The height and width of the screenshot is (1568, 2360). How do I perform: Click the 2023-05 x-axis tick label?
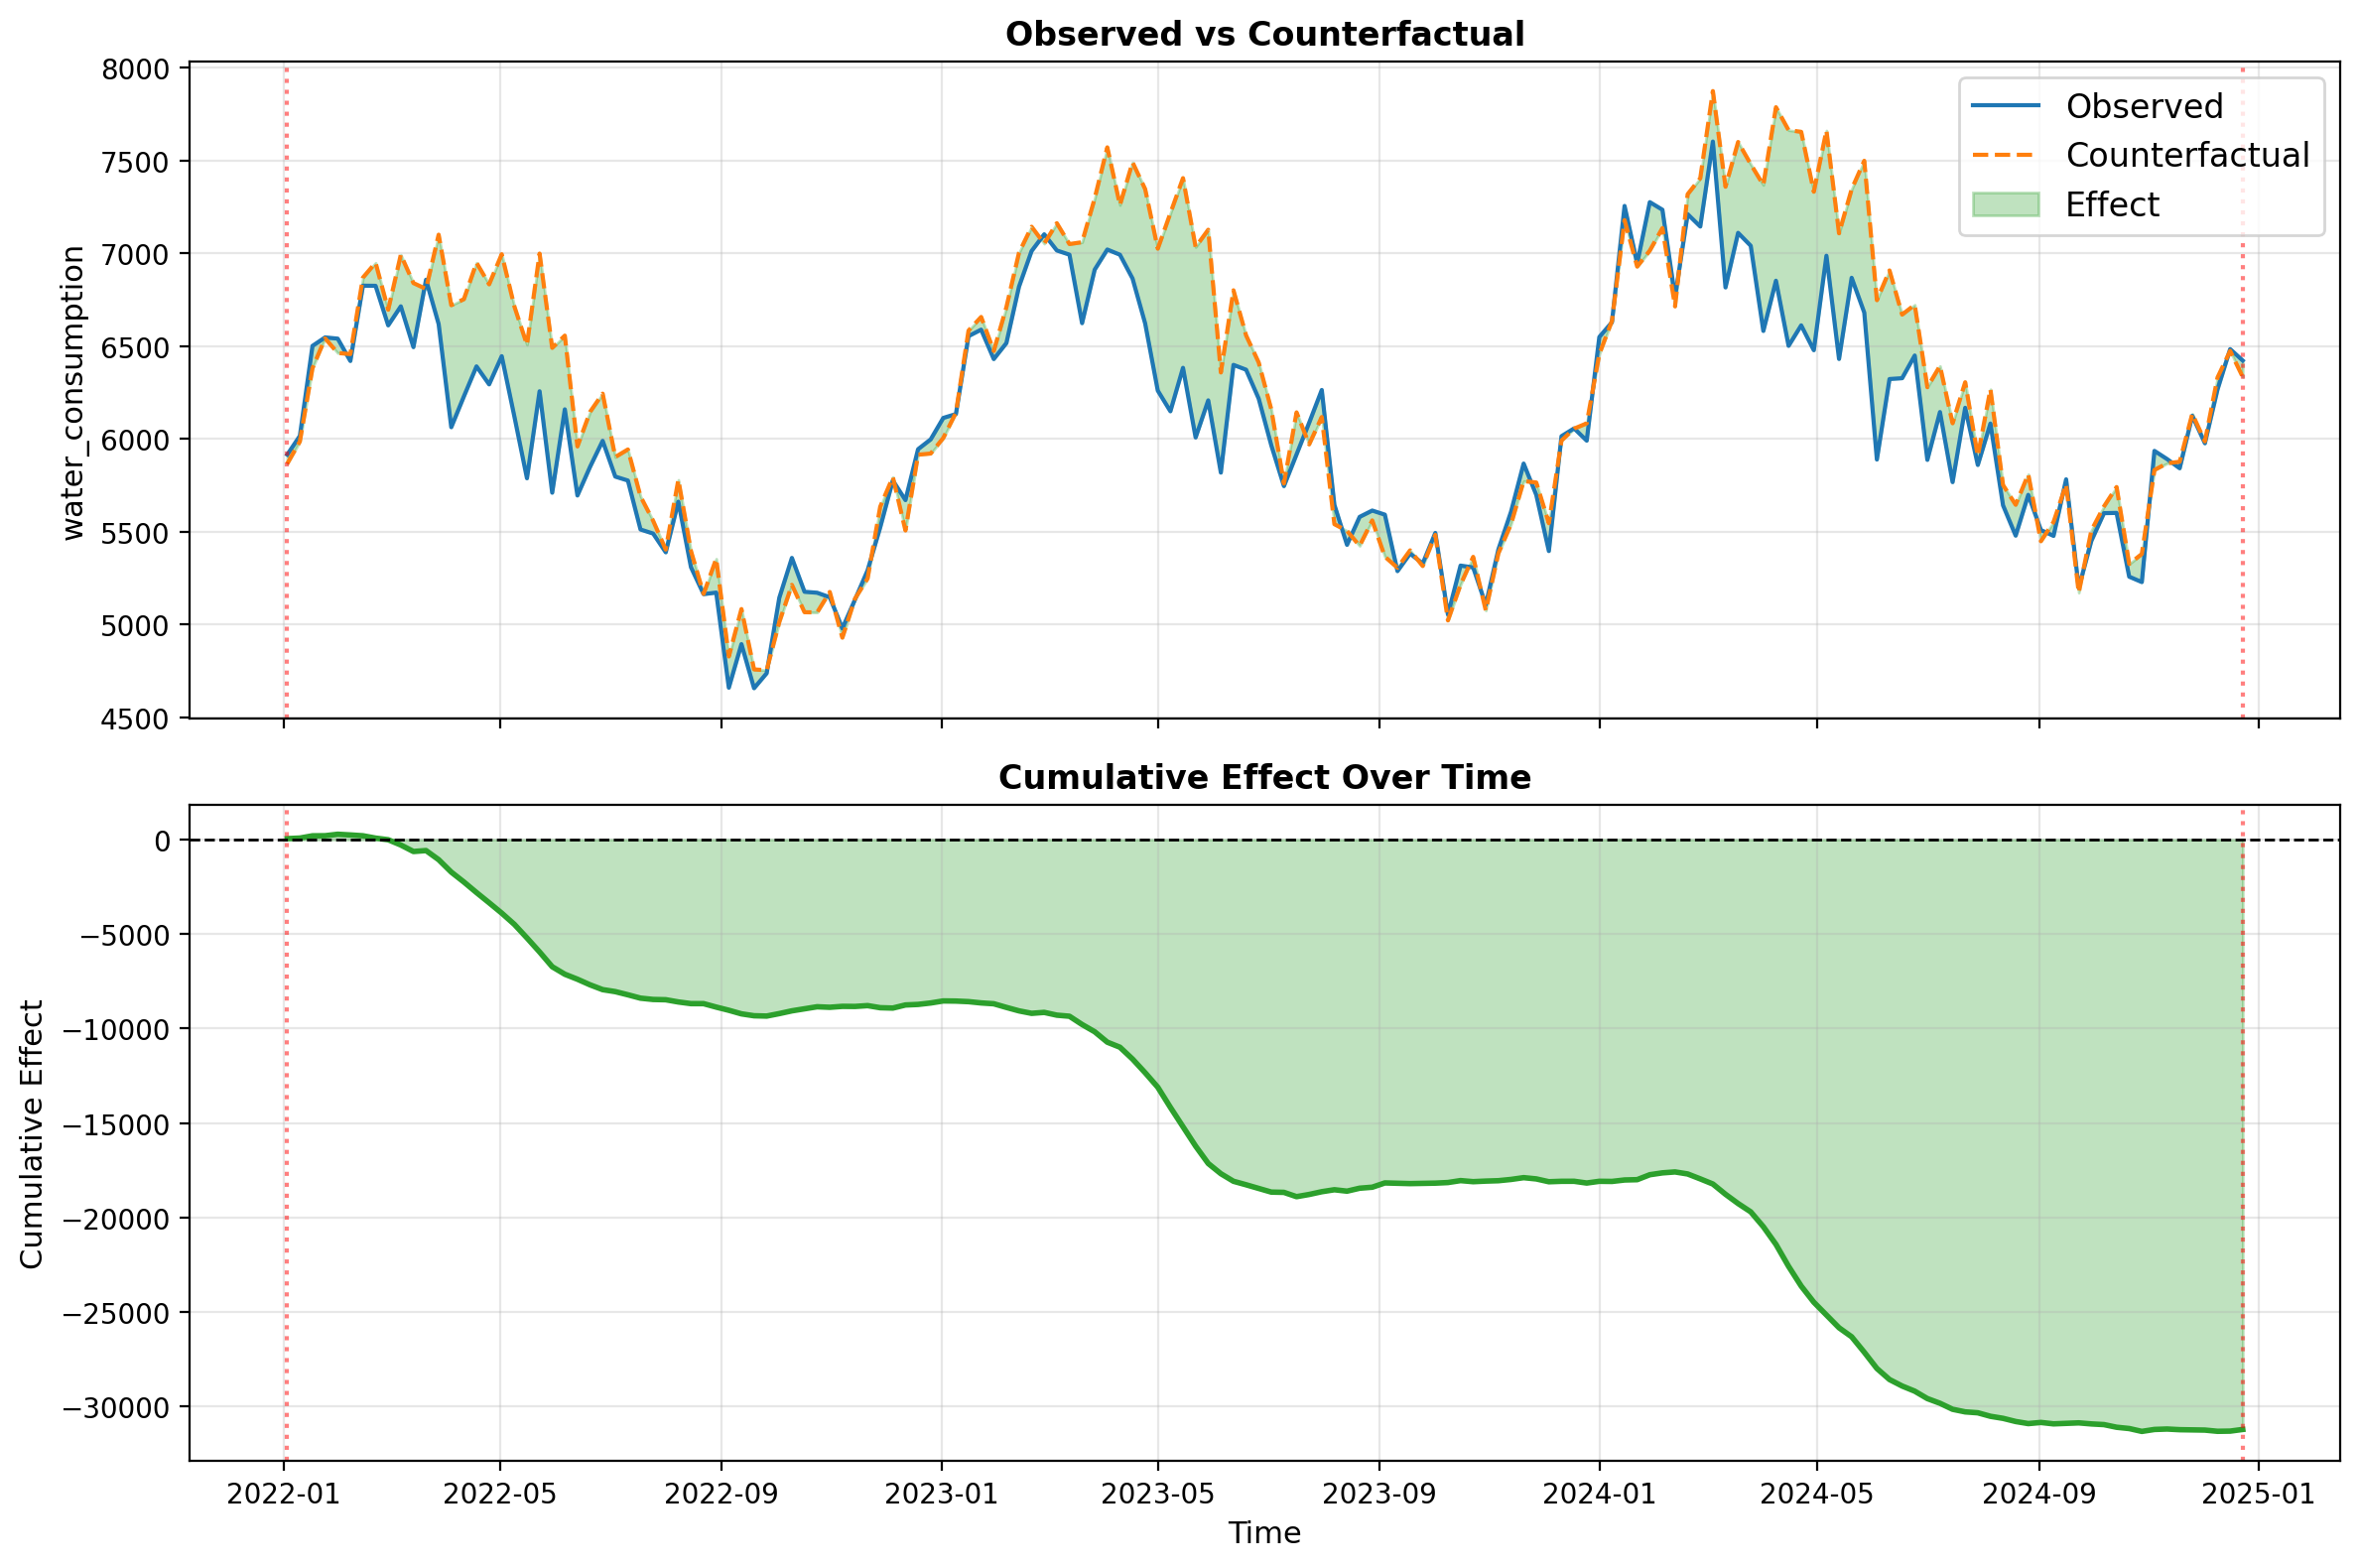click(1157, 1494)
